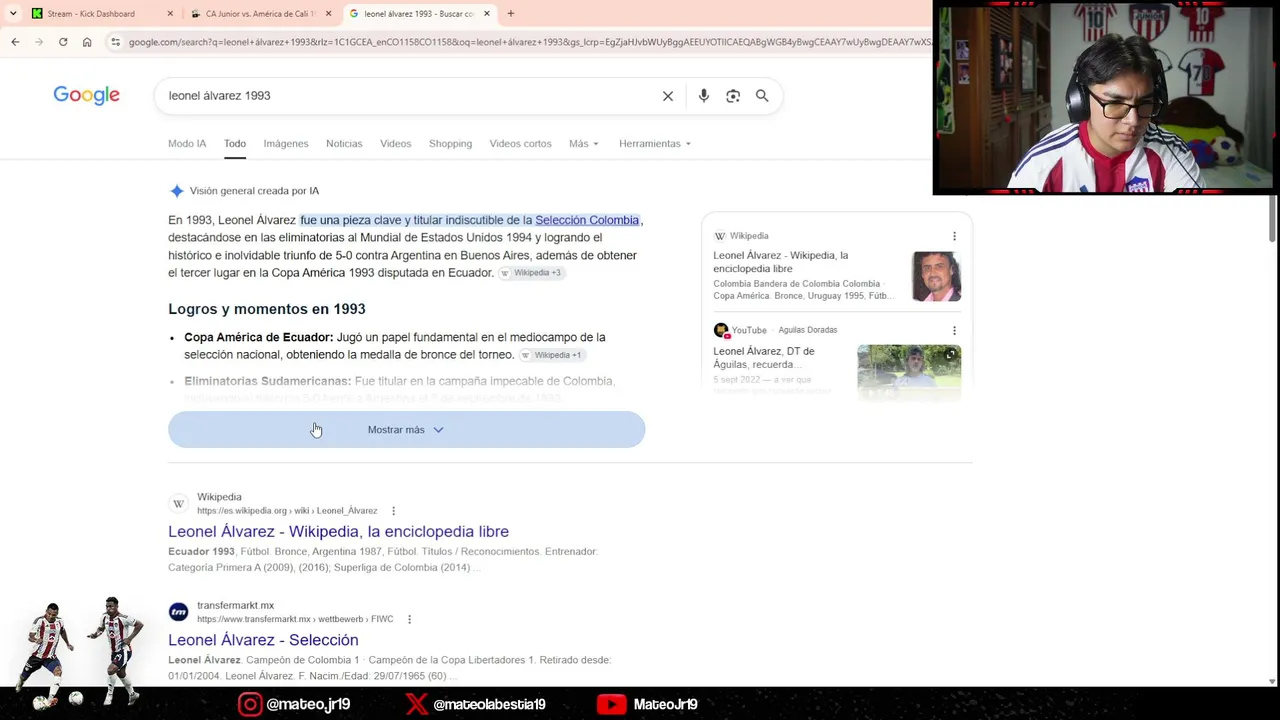Open three-dot menu on YouTube source card
Screen dimensions: 1280x720
(x=954, y=330)
